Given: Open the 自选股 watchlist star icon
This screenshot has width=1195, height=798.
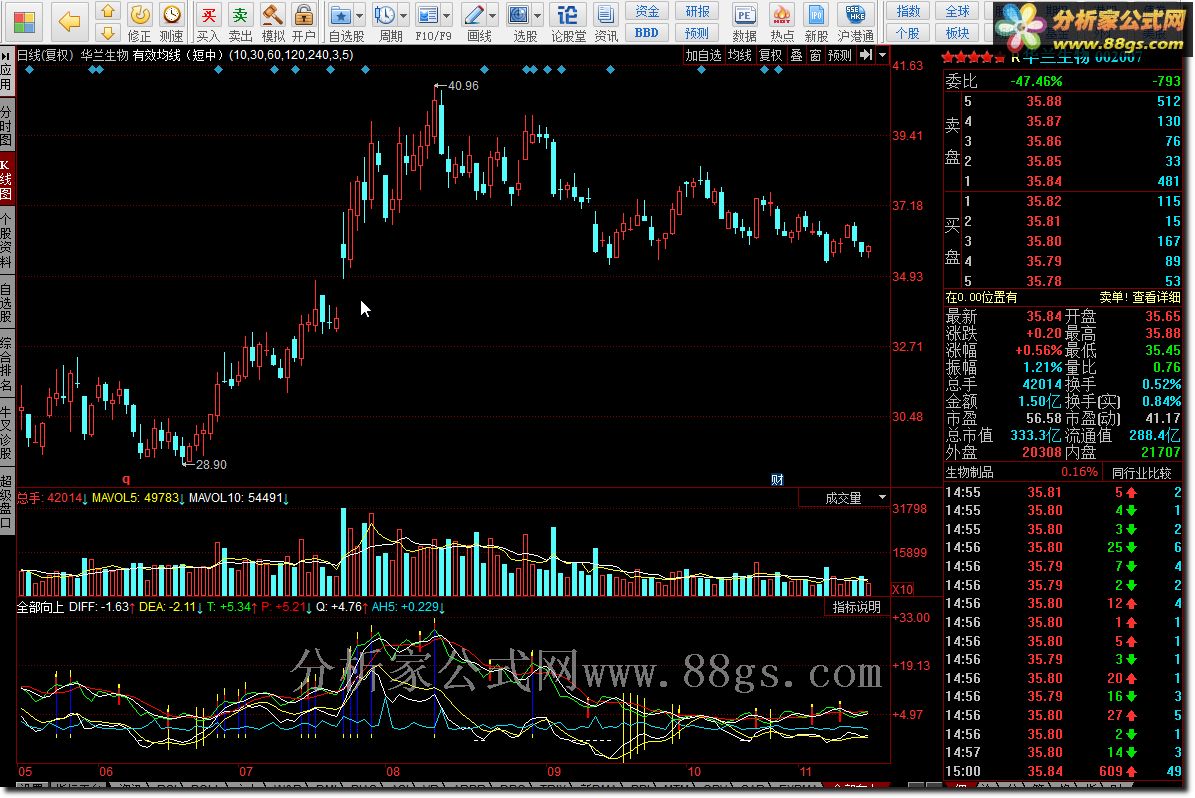Looking at the screenshot, I should 341,23.
